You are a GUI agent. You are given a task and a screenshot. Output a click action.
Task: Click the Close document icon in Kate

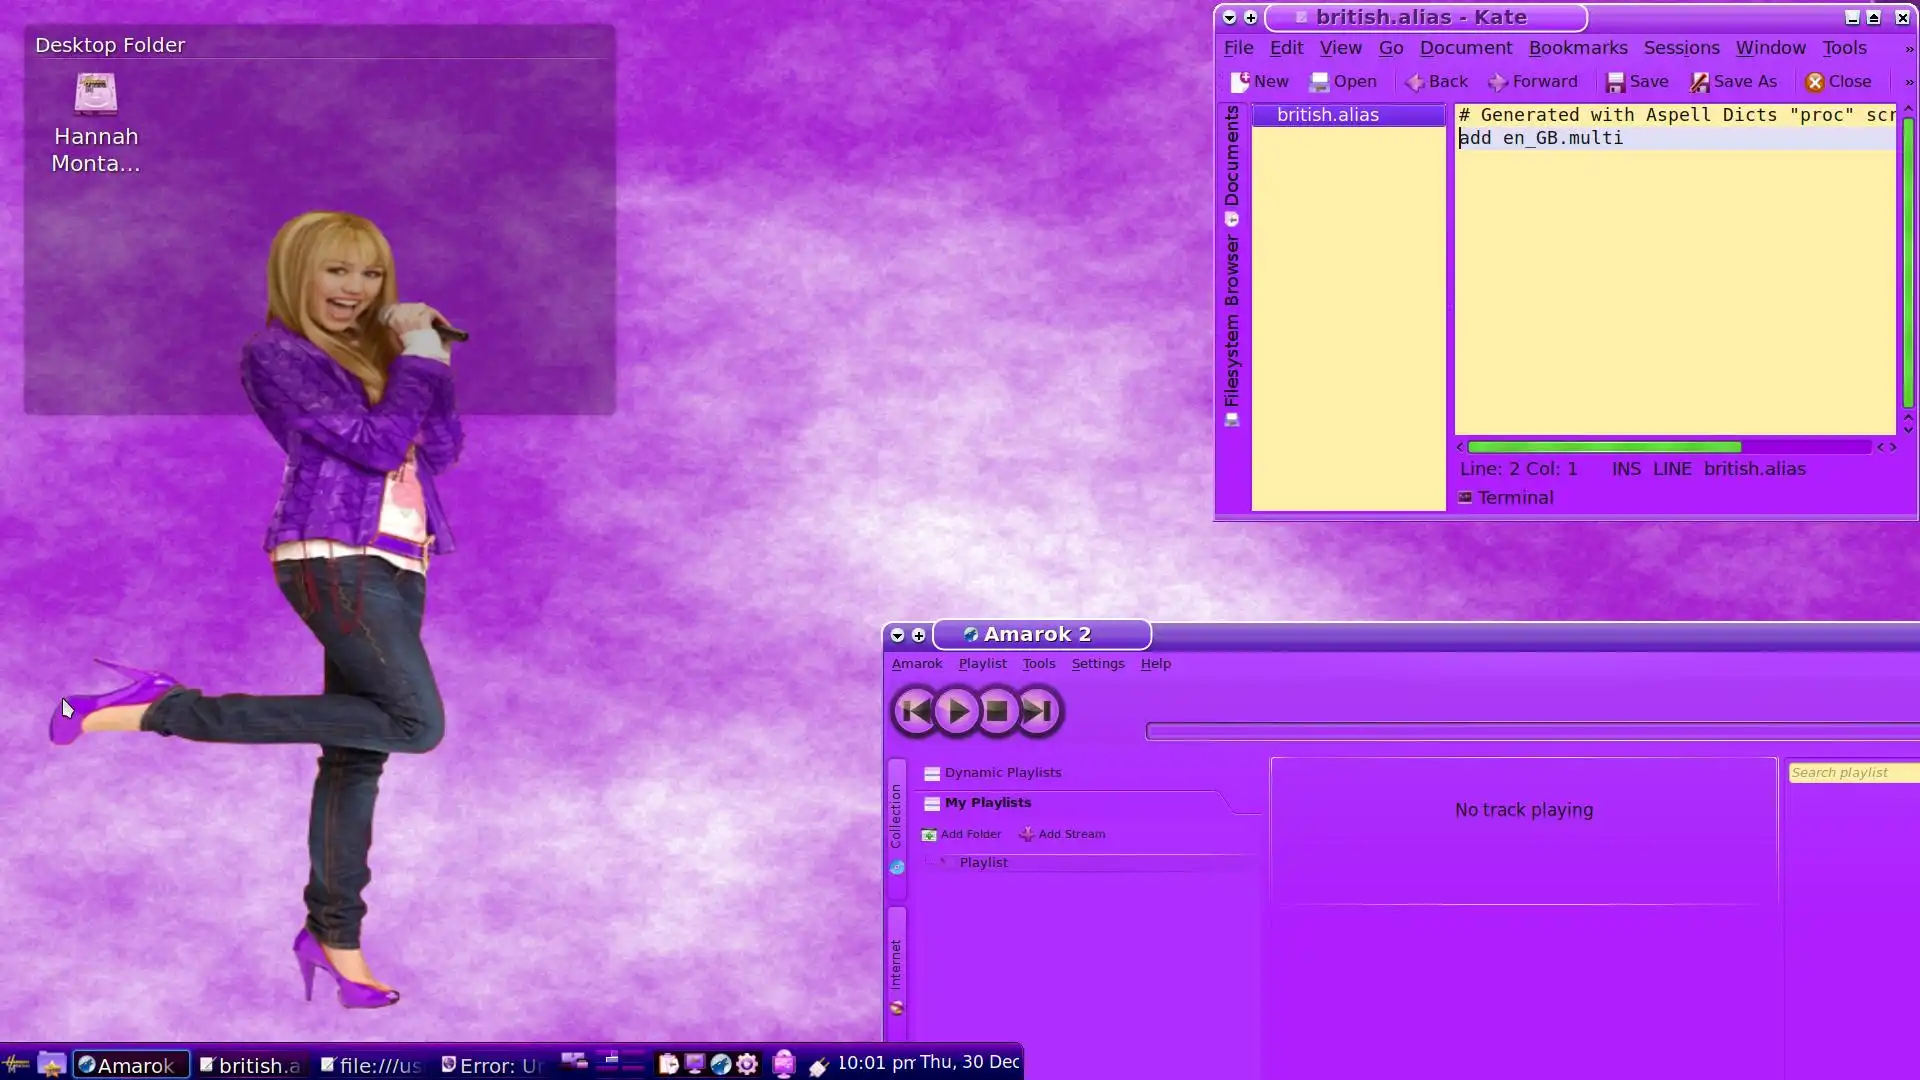coord(1814,82)
